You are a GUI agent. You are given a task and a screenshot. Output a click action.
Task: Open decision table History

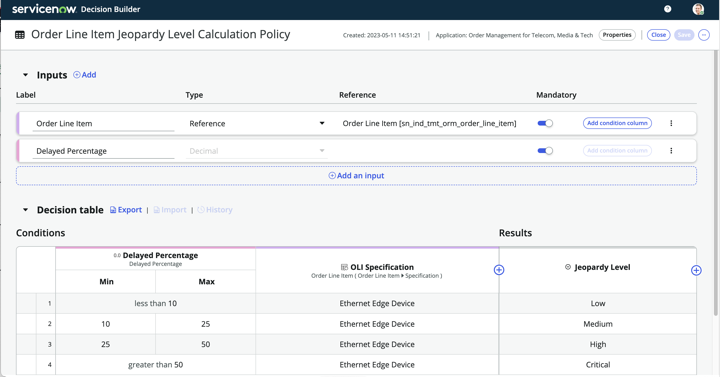[215, 210]
